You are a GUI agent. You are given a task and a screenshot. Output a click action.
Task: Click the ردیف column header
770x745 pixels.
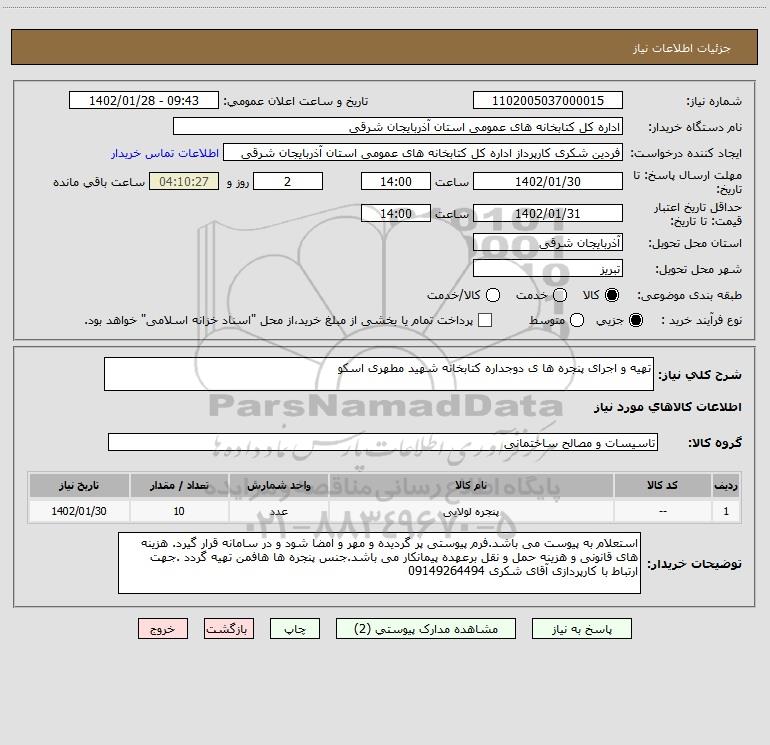(x=726, y=485)
